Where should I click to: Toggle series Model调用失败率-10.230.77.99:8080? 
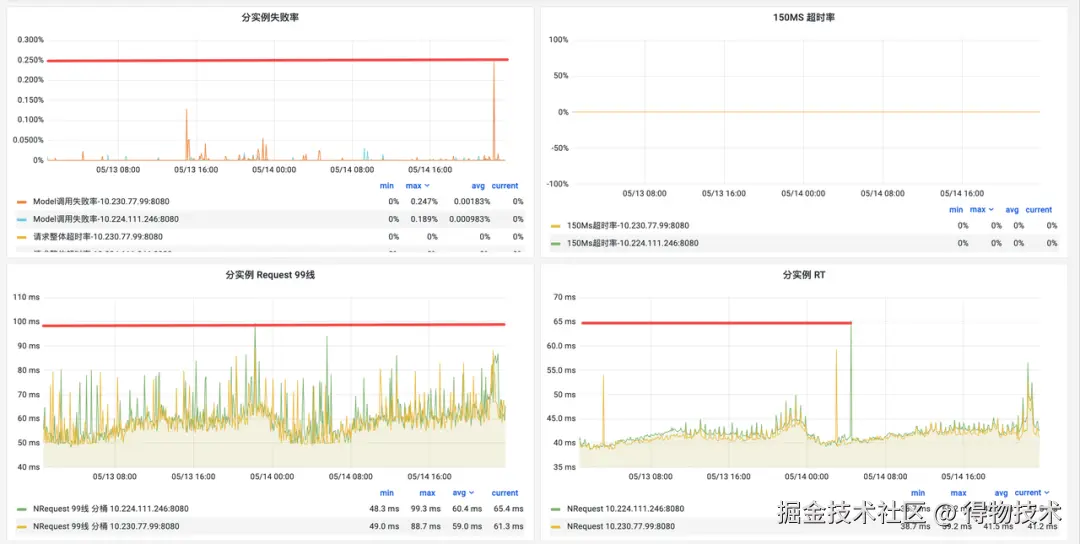click(101, 202)
